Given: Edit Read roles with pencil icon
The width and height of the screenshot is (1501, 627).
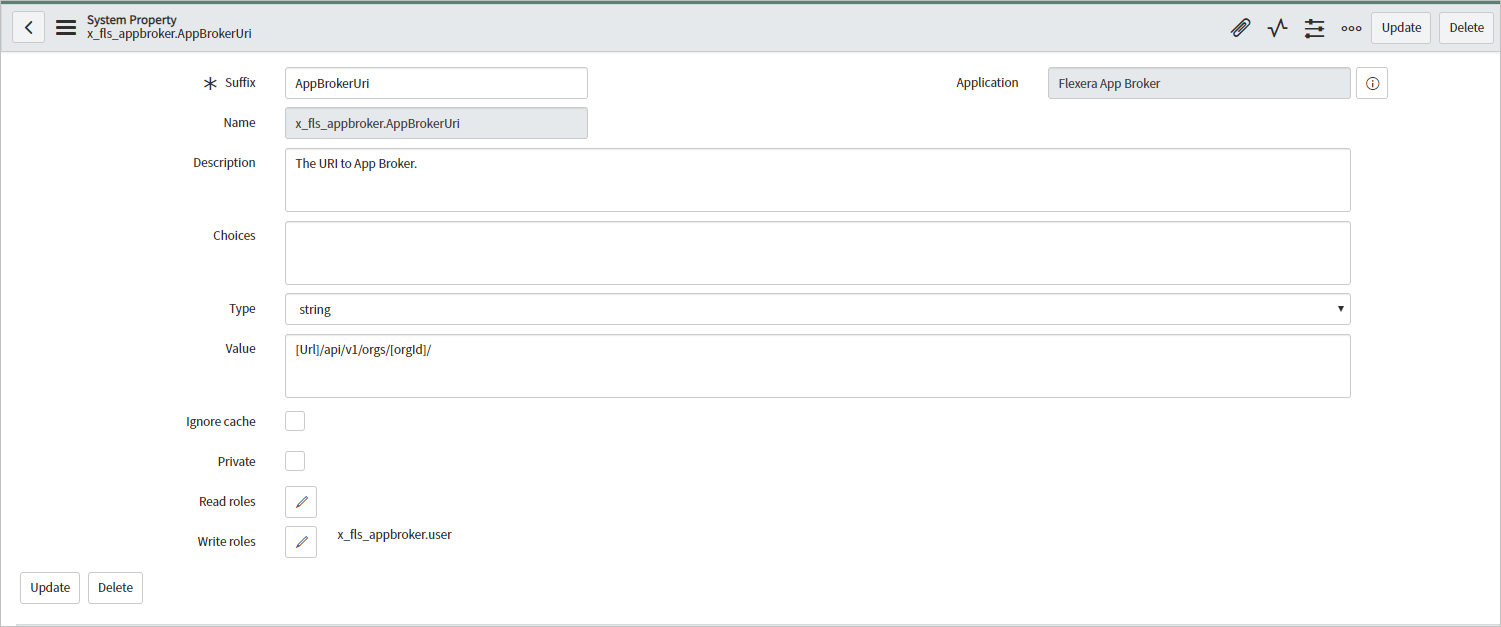Looking at the screenshot, I should click(x=301, y=502).
